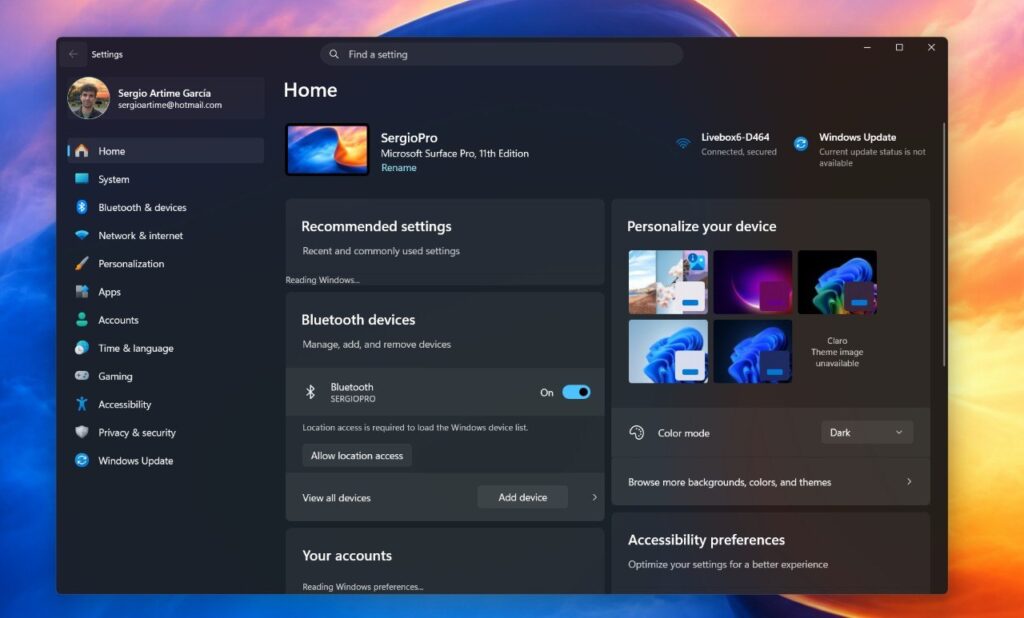Click the Bluetooth & devices sidebar icon
The width and height of the screenshot is (1024, 618).
(82, 207)
